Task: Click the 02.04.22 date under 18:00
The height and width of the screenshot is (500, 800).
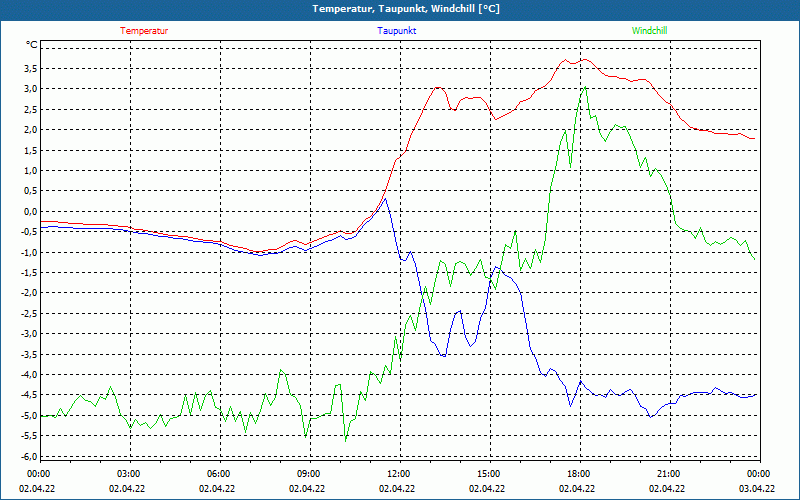Action: (x=577, y=489)
